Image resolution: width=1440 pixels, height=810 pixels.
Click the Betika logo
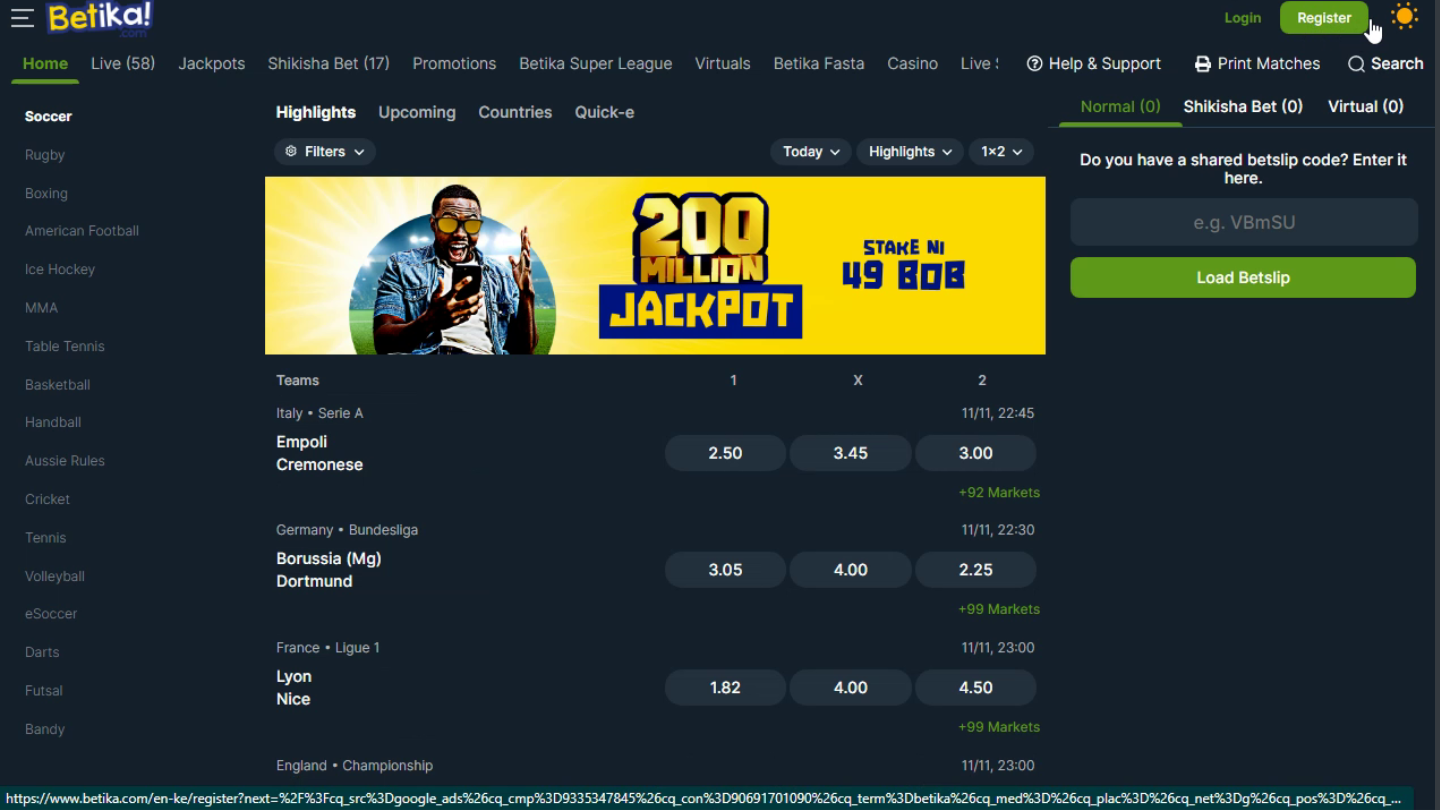tap(99, 18)
